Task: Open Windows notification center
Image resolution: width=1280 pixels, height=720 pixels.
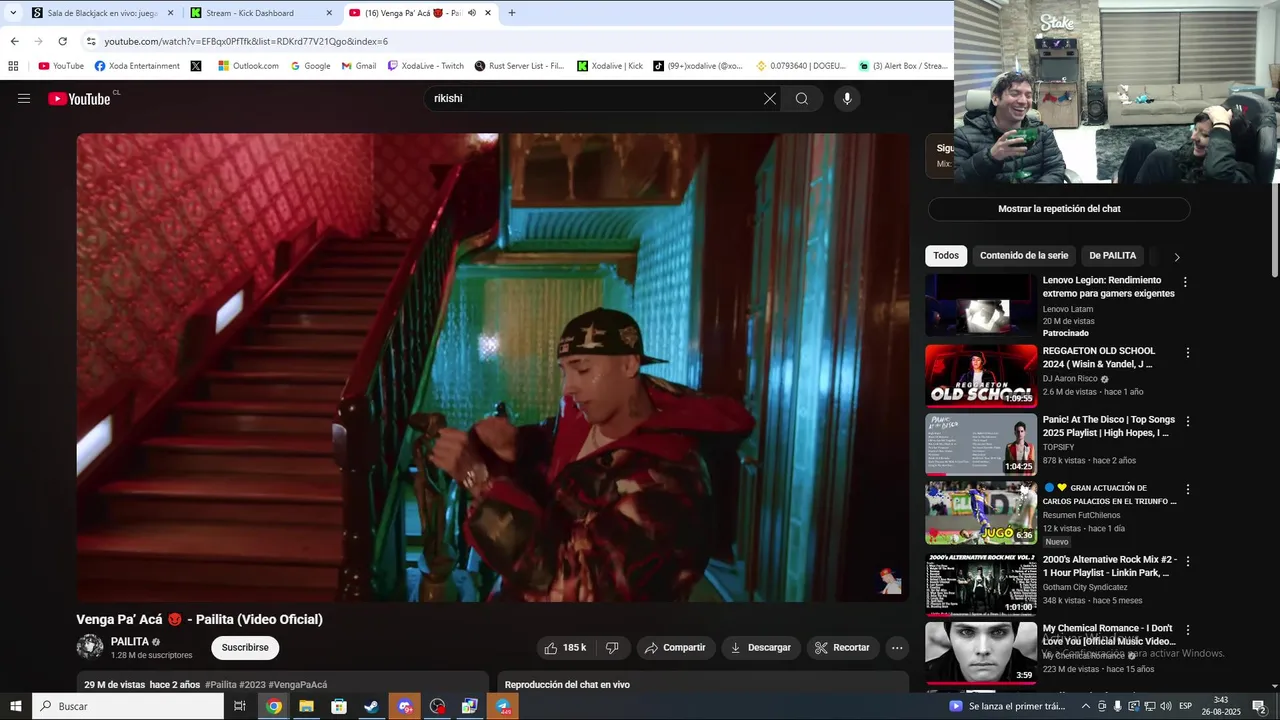Action: click(x=1259, y=706)
